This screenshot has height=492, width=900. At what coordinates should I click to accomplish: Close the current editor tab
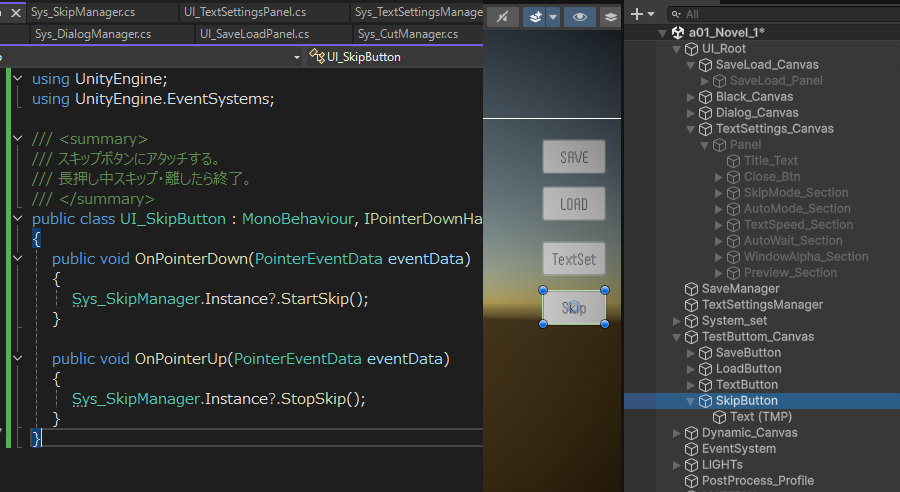tap(16, 13)
